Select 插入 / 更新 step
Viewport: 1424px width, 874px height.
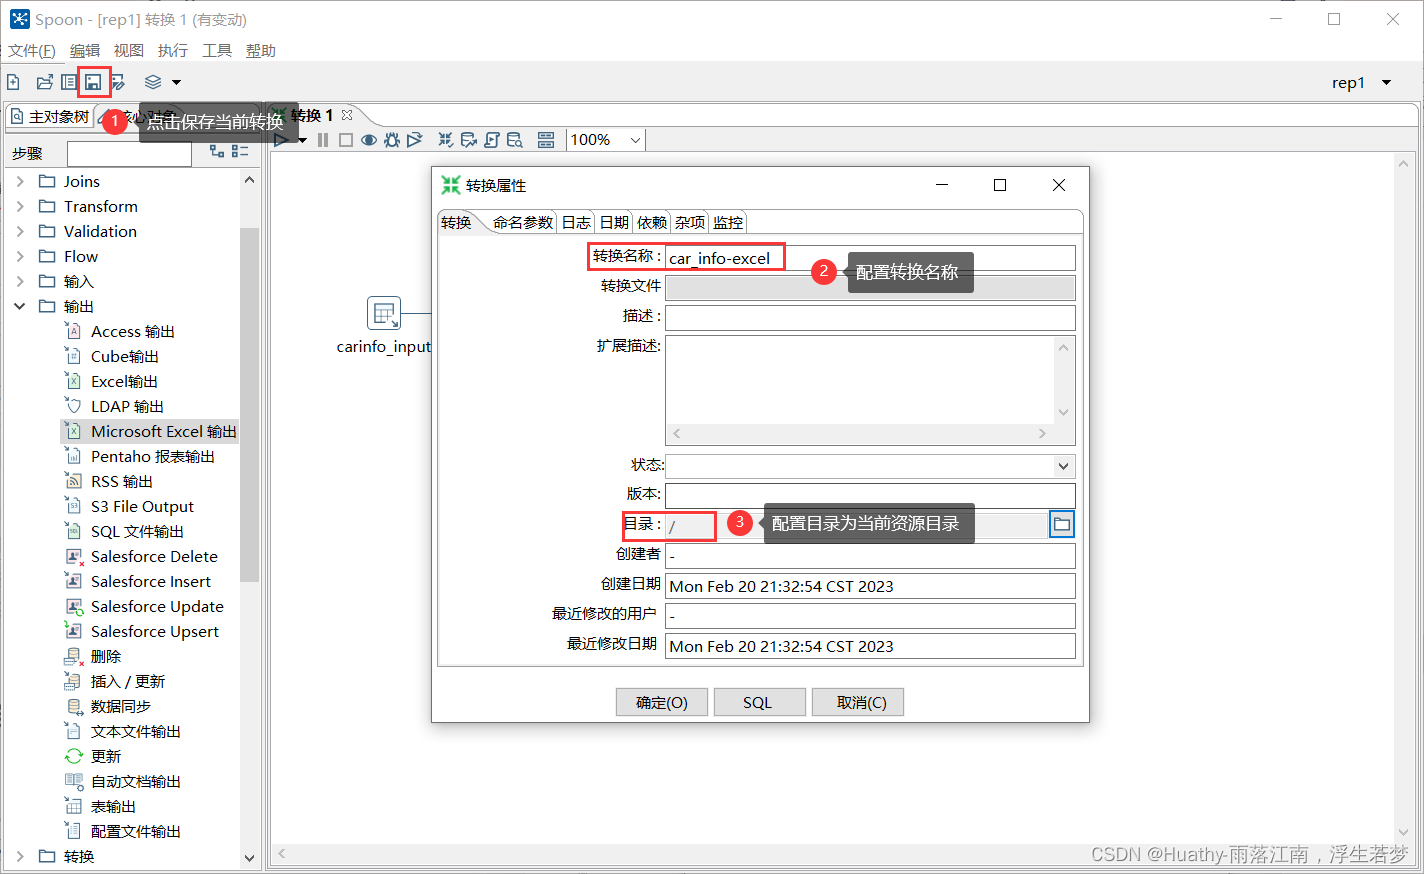127,681
